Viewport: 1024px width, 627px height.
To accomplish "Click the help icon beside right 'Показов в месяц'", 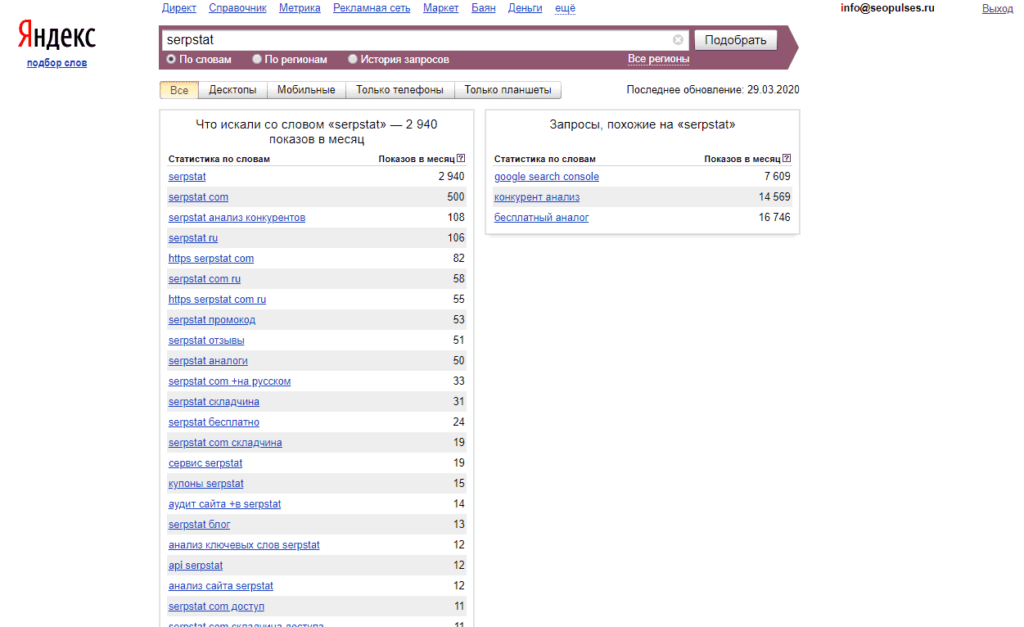I will click(x=787, y=158).
